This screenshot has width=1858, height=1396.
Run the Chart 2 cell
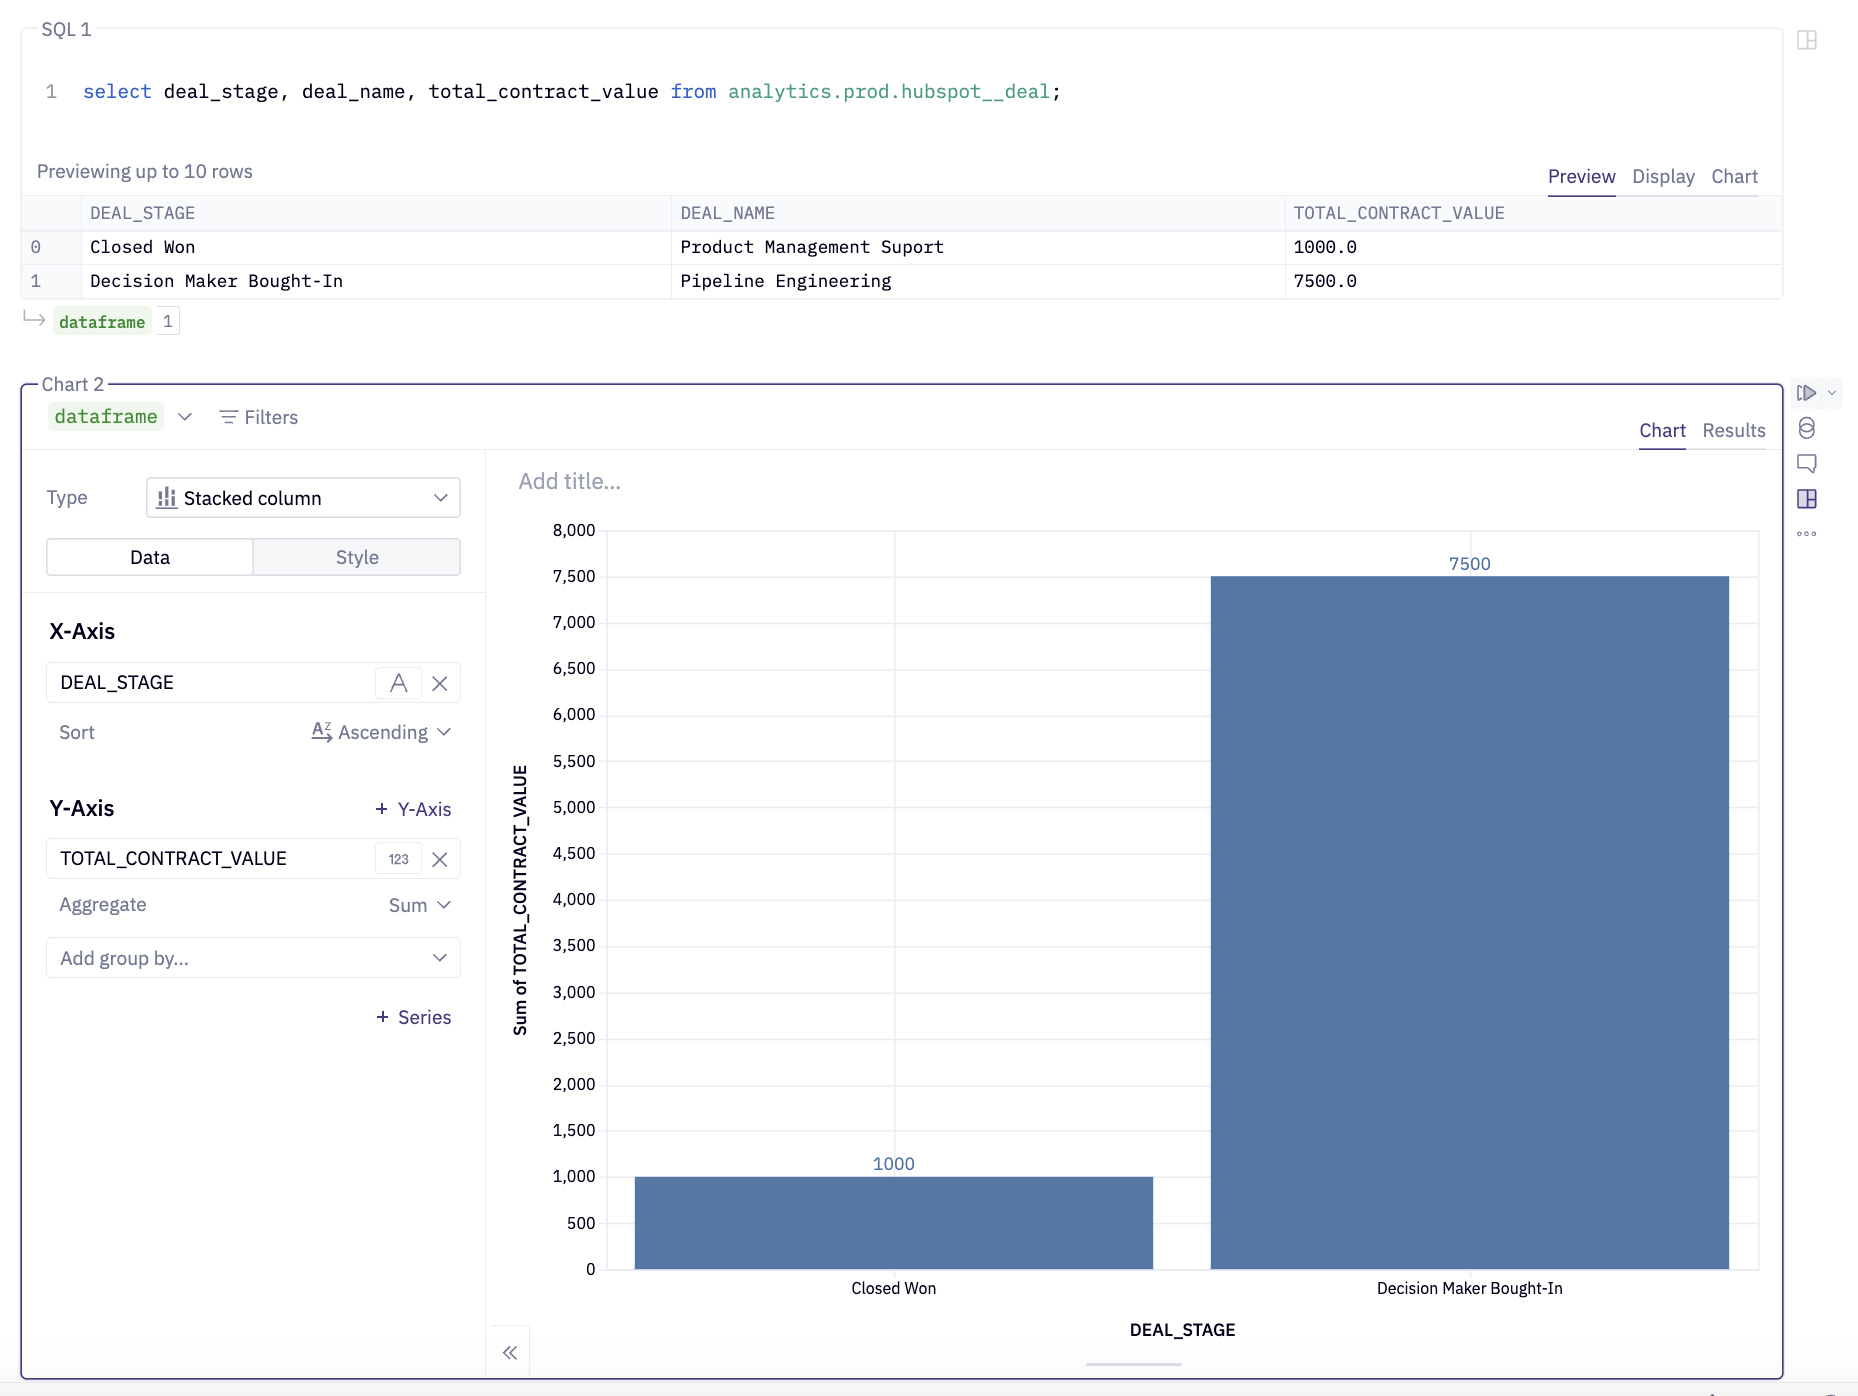click(x=1806, y=392)
